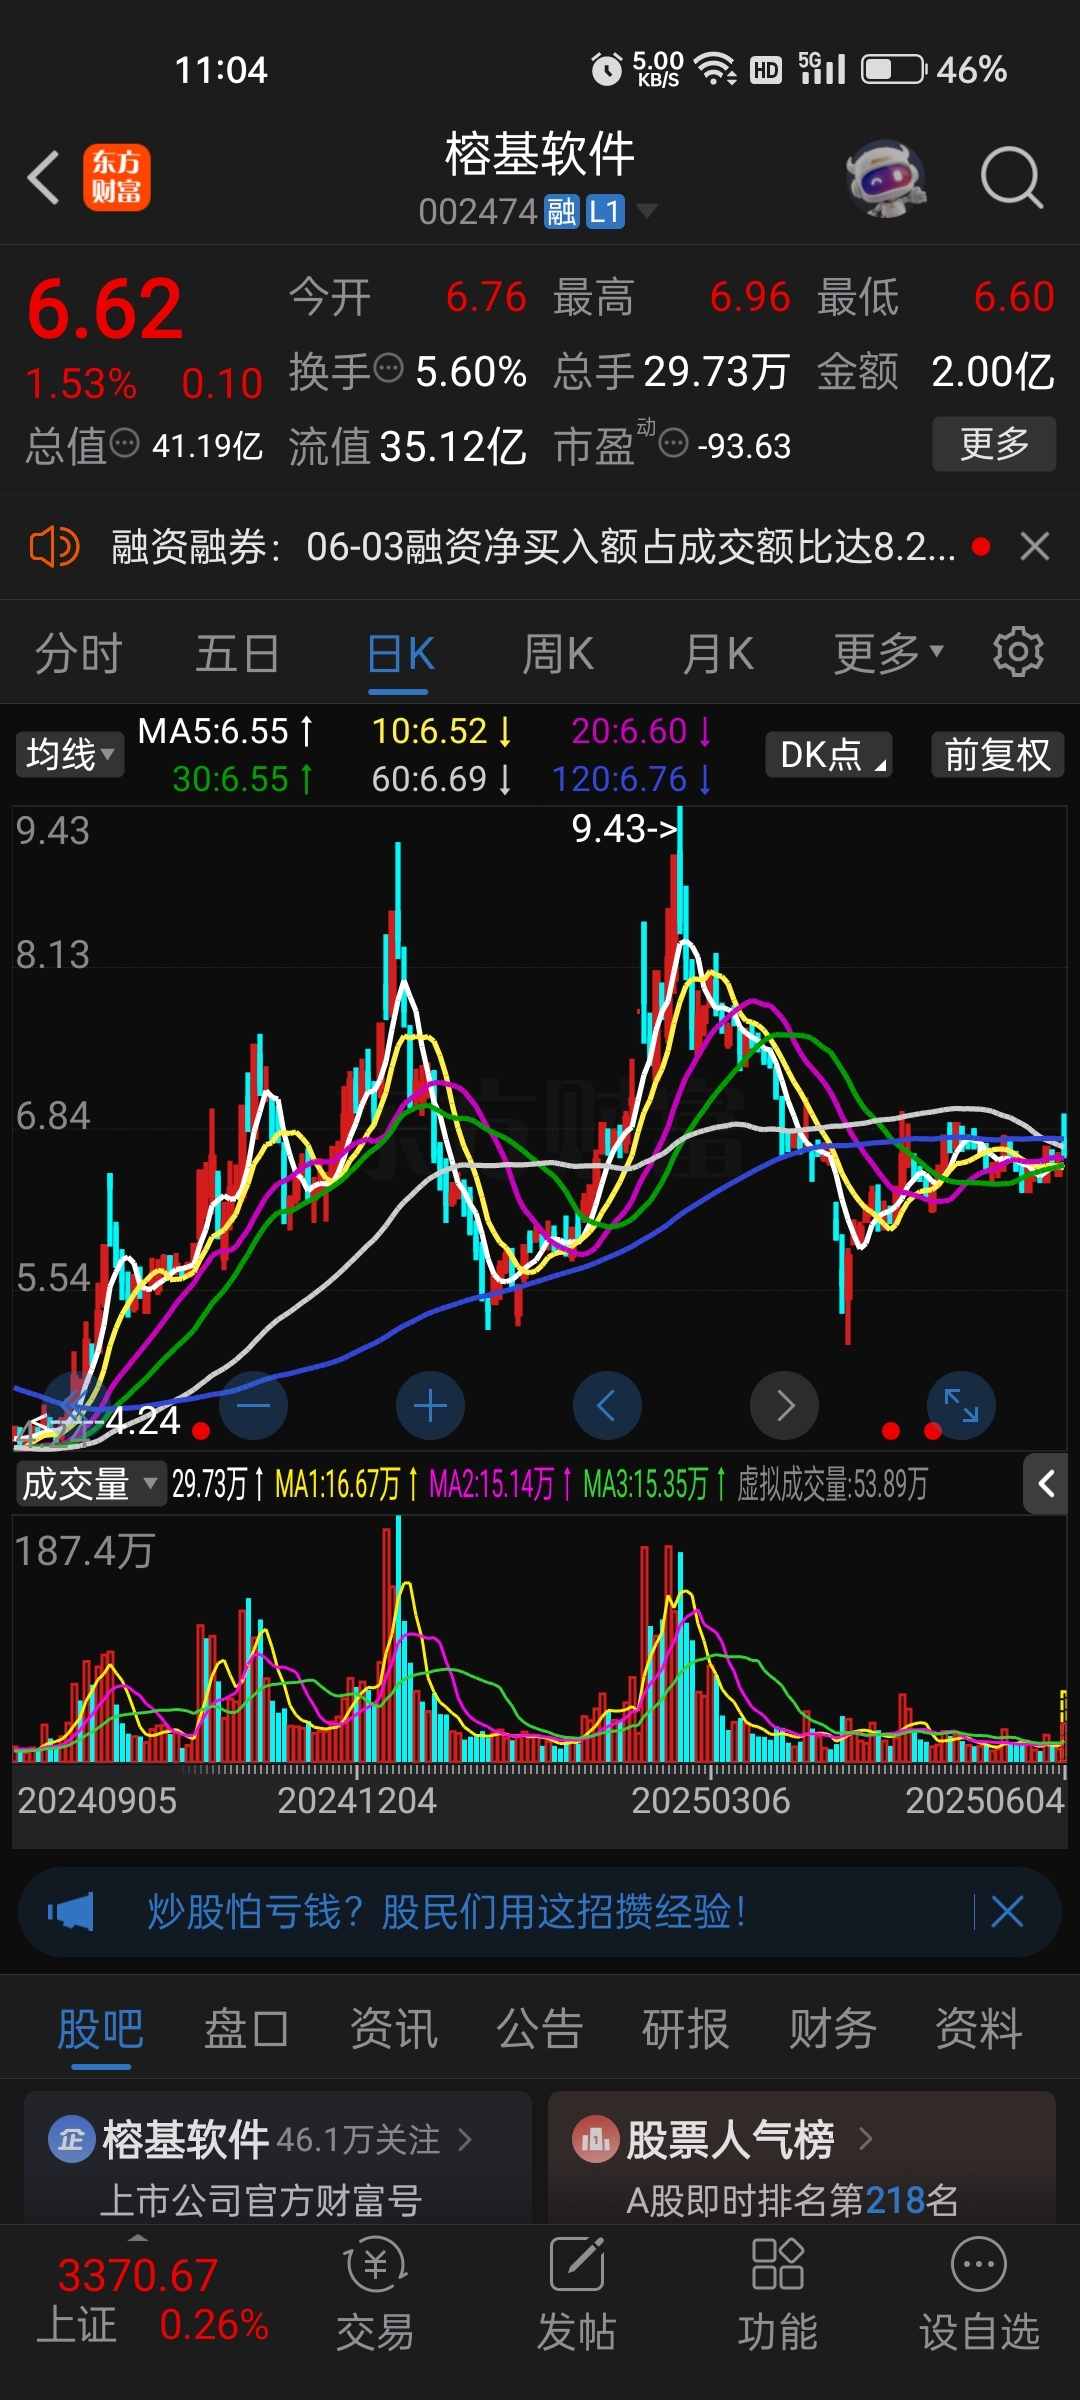Collapse side panel arrow next to volume
This screenshot has width=1080, height=2400.
pyautogui.click(x=1046, y=1483)
